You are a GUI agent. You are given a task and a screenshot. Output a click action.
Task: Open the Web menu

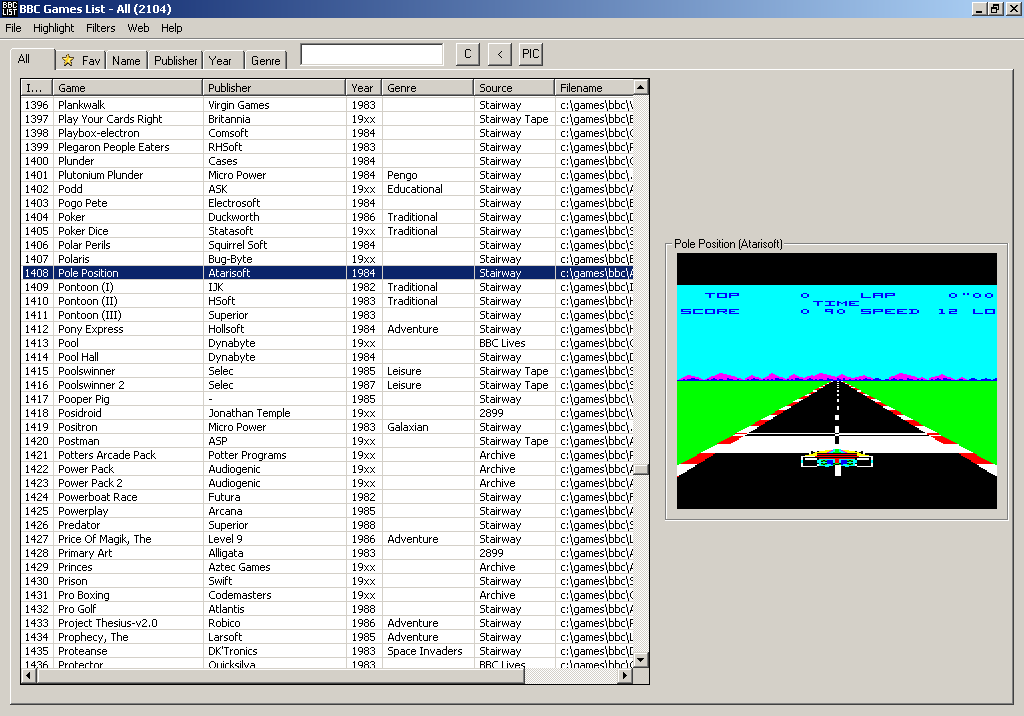138,28
